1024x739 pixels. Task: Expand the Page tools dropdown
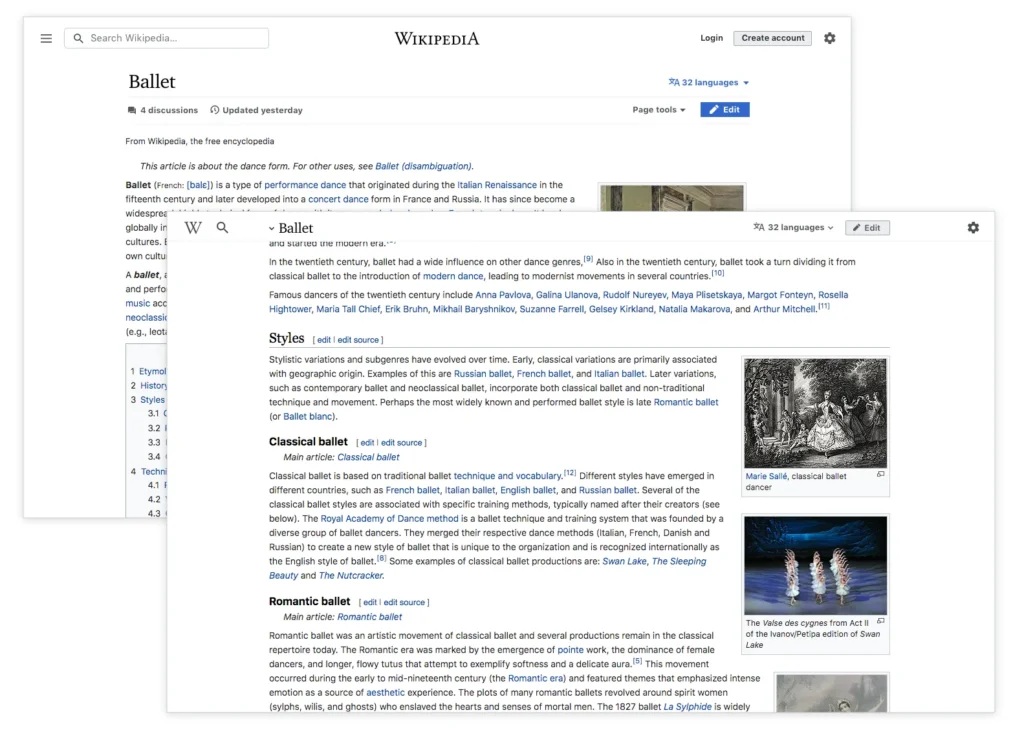(x=658, y=110)
